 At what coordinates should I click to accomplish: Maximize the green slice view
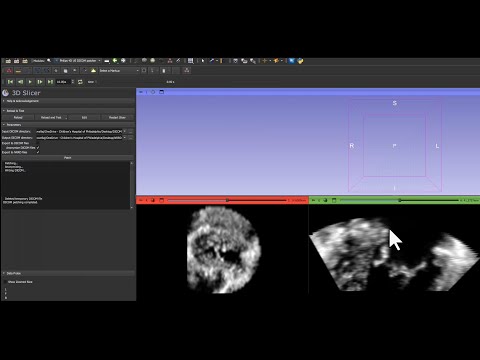pyautogui.click(x=334, y=200)
